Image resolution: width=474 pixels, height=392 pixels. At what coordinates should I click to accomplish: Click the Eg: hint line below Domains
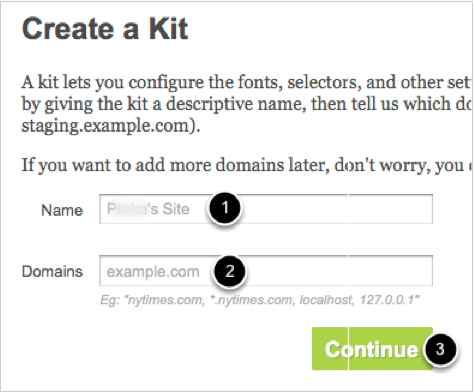(260, 300)
